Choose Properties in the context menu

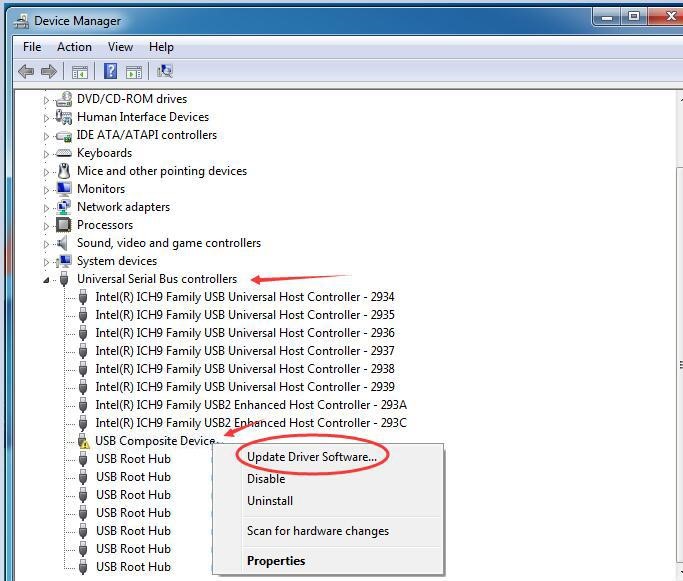pos(276,561)
